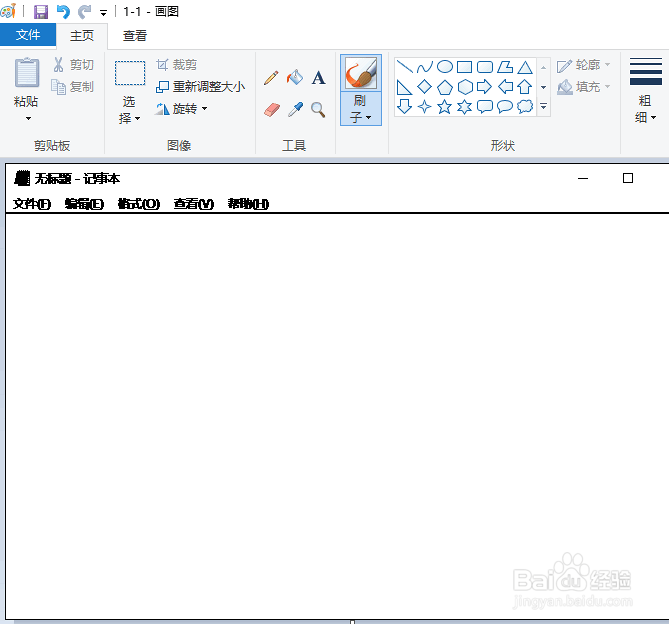Open the 文件 file menu

point(28,35)
